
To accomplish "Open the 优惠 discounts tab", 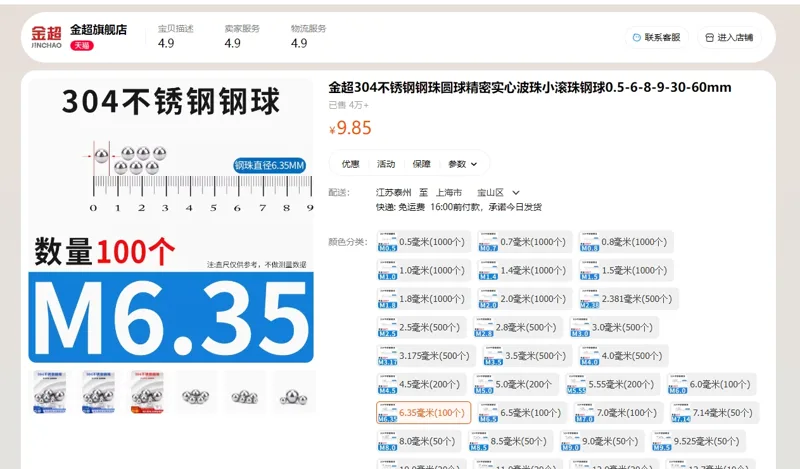I will (x=350, y=164).
